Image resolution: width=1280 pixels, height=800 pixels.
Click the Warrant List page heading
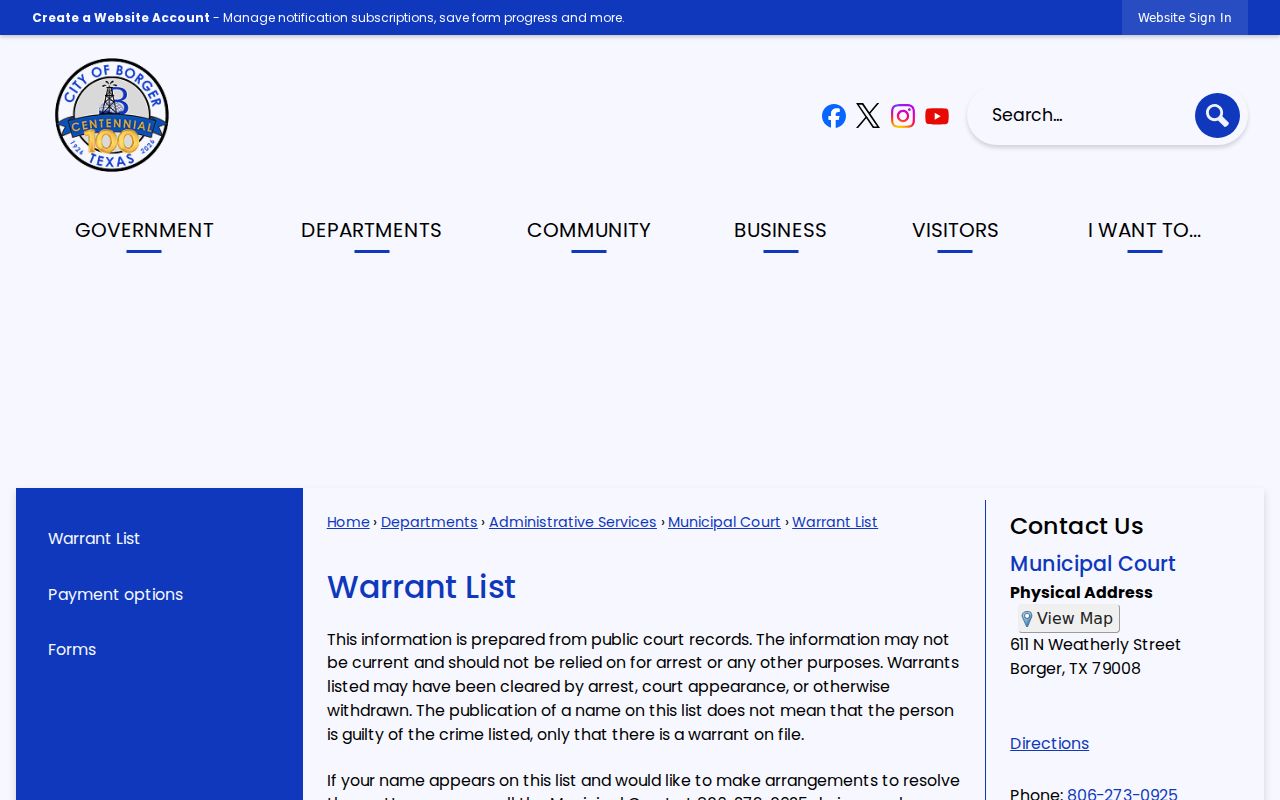click(x=421, y=587)
